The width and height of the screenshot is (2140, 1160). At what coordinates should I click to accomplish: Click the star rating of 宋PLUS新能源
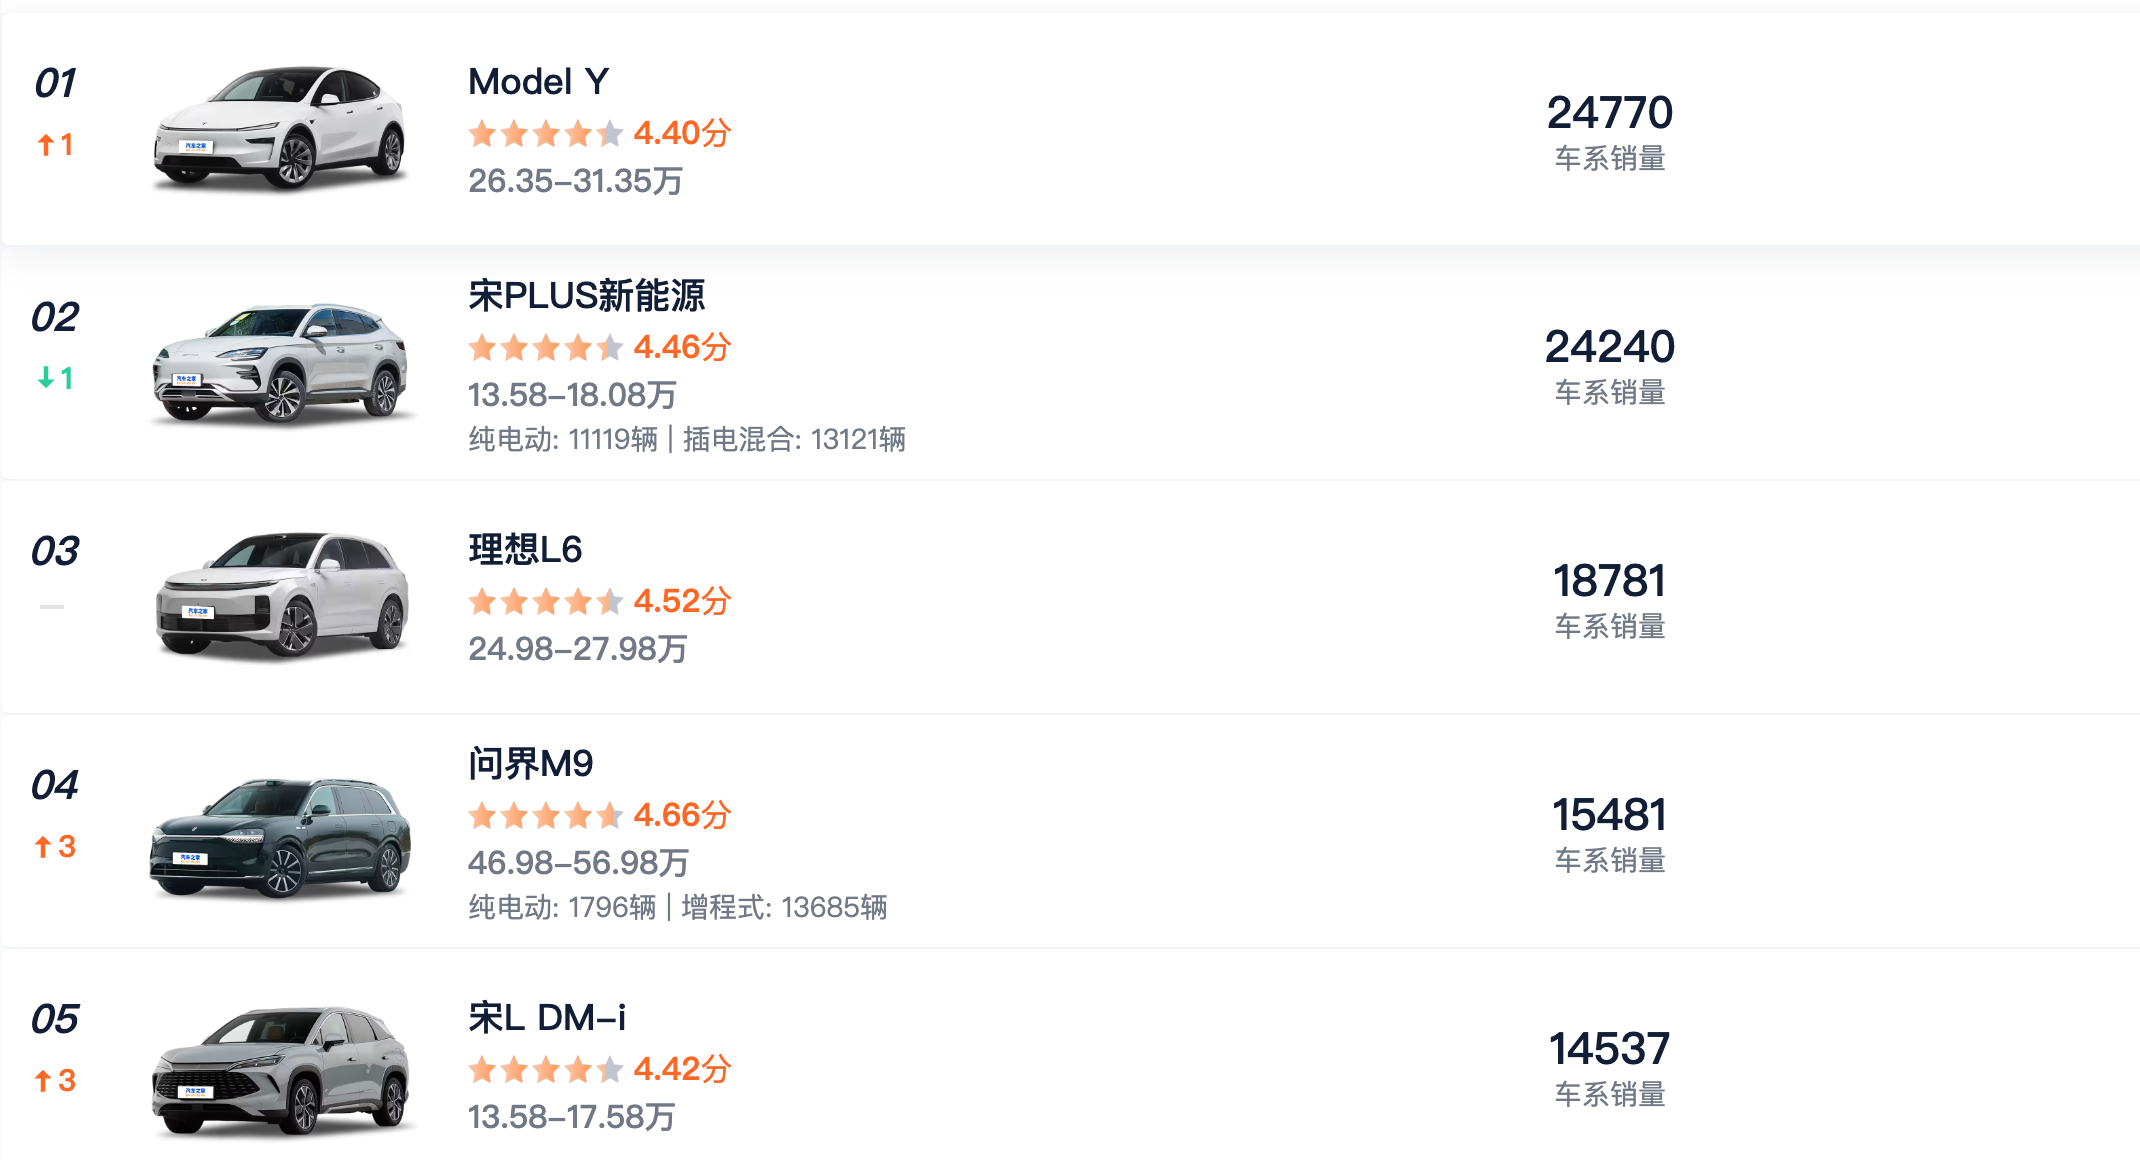(x=544, y=347)
